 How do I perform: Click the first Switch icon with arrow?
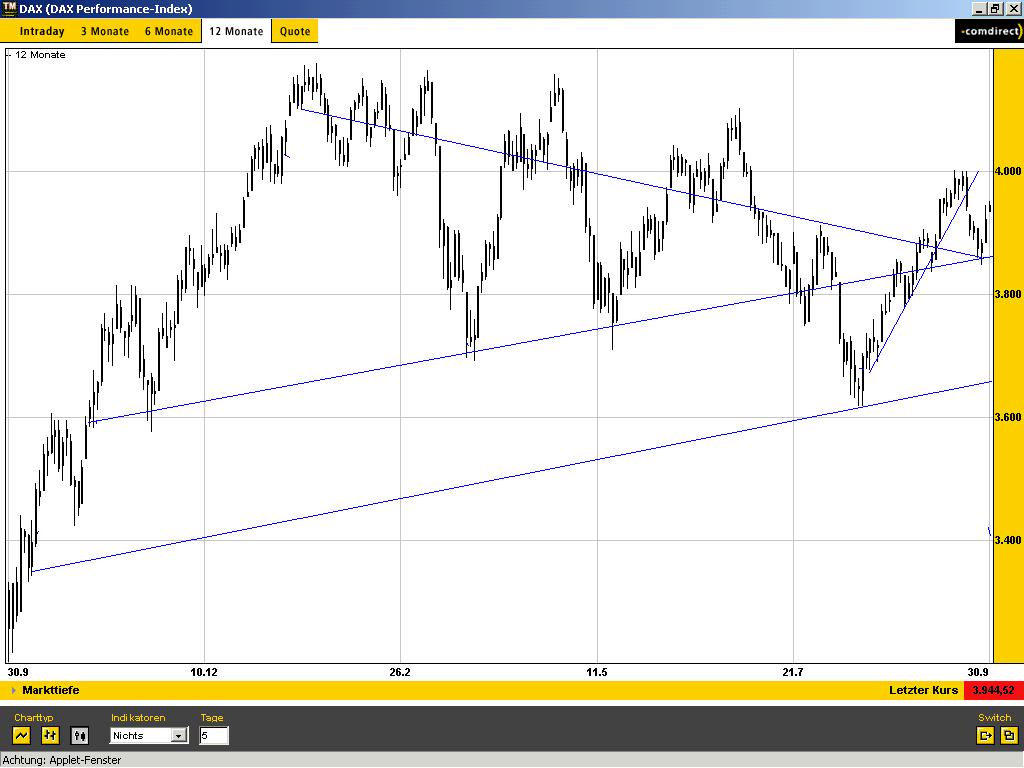point(986,736)
